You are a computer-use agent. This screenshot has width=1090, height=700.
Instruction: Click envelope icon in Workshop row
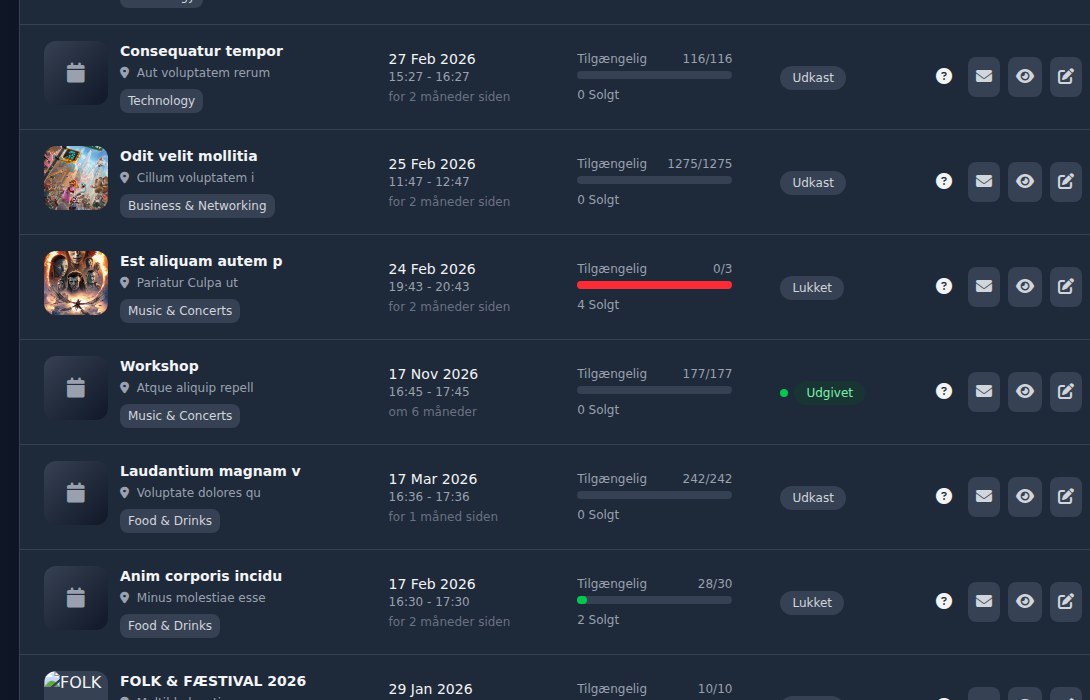[984, 391]
